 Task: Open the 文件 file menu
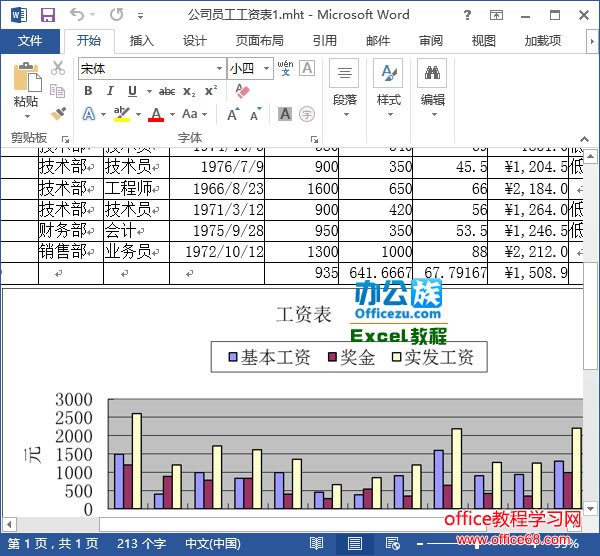click(30, 41)
